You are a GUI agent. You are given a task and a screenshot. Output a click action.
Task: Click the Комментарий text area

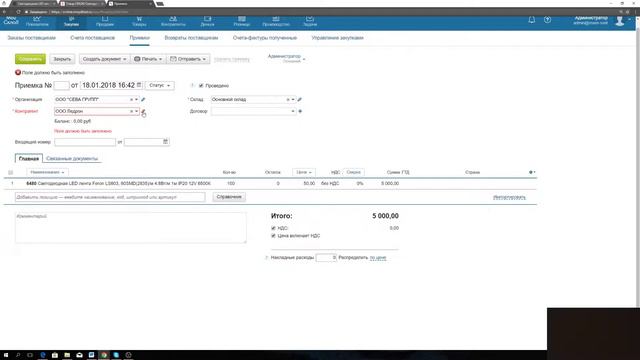(131, 227)
